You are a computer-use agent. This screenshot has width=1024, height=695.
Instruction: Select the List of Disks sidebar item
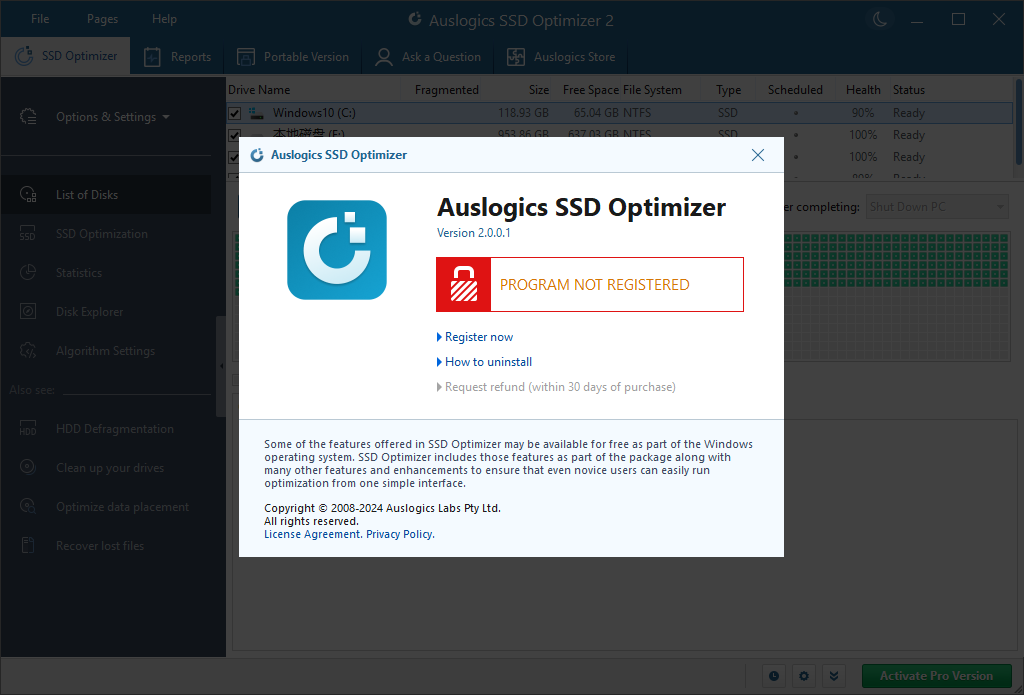106,195
